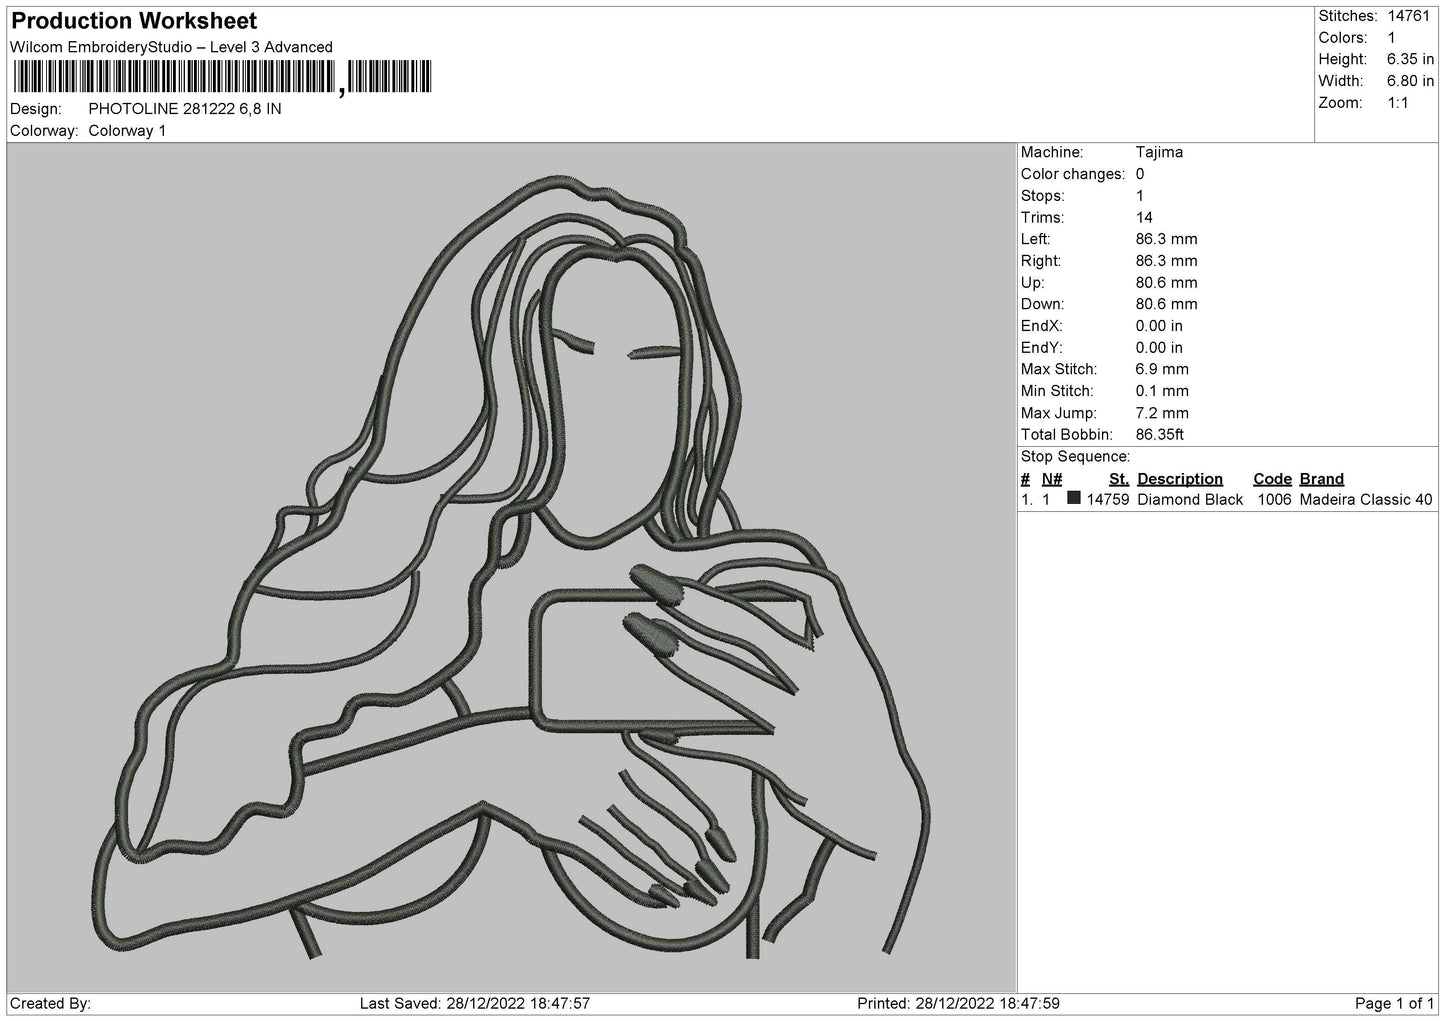Click the Width value 6.80 in
Image resolution: width=1445 pixels, height=1021 pixels.
(1410, 81)
